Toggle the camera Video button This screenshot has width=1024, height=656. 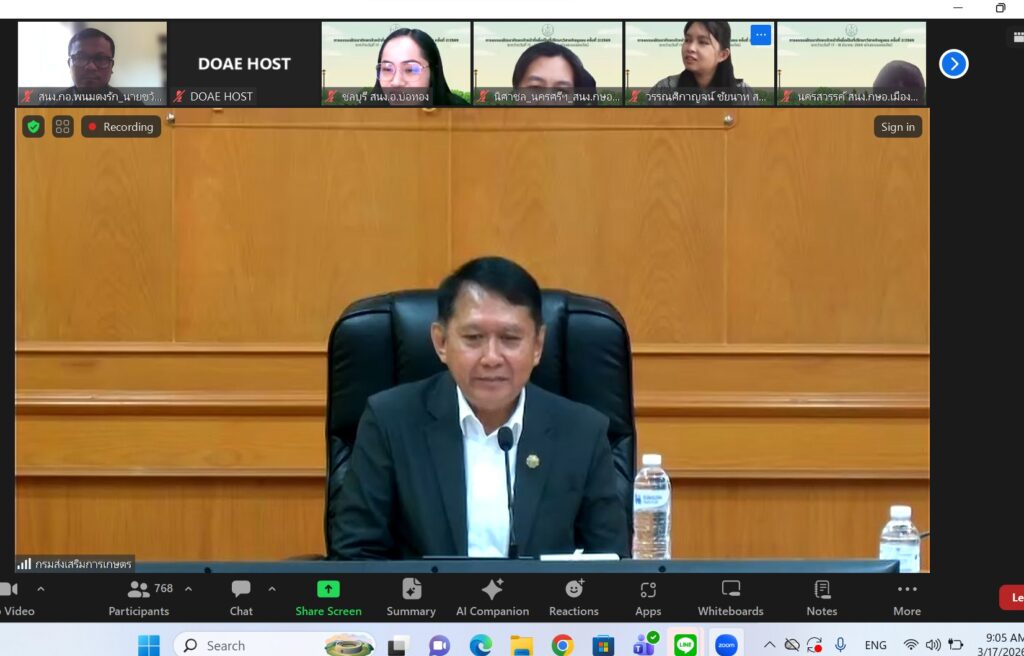[10, 598]
